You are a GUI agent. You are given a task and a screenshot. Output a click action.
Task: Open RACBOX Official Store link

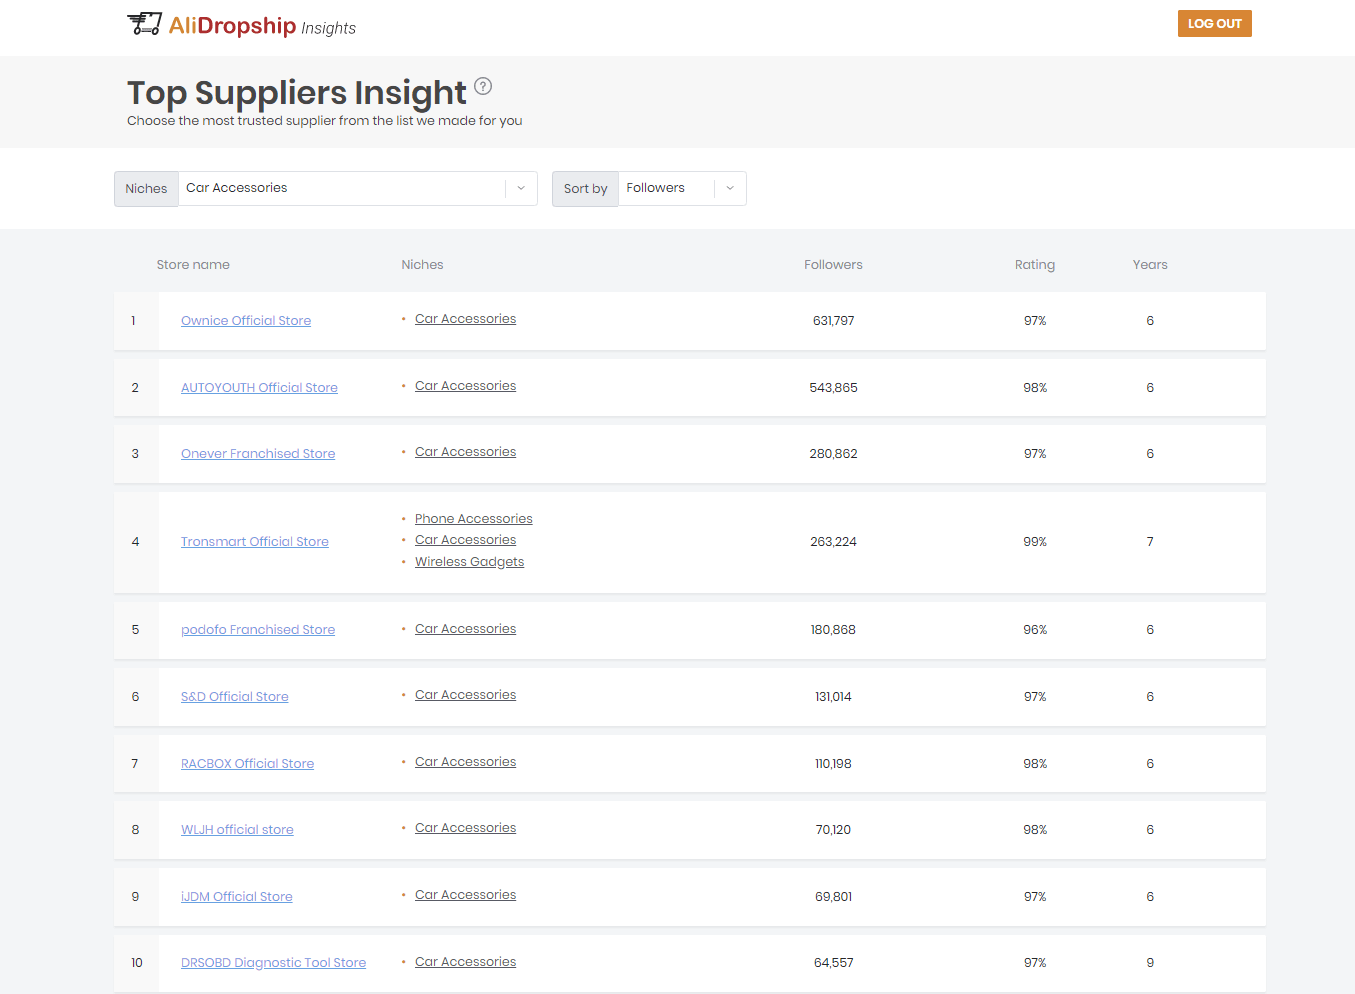pos(247,763)
